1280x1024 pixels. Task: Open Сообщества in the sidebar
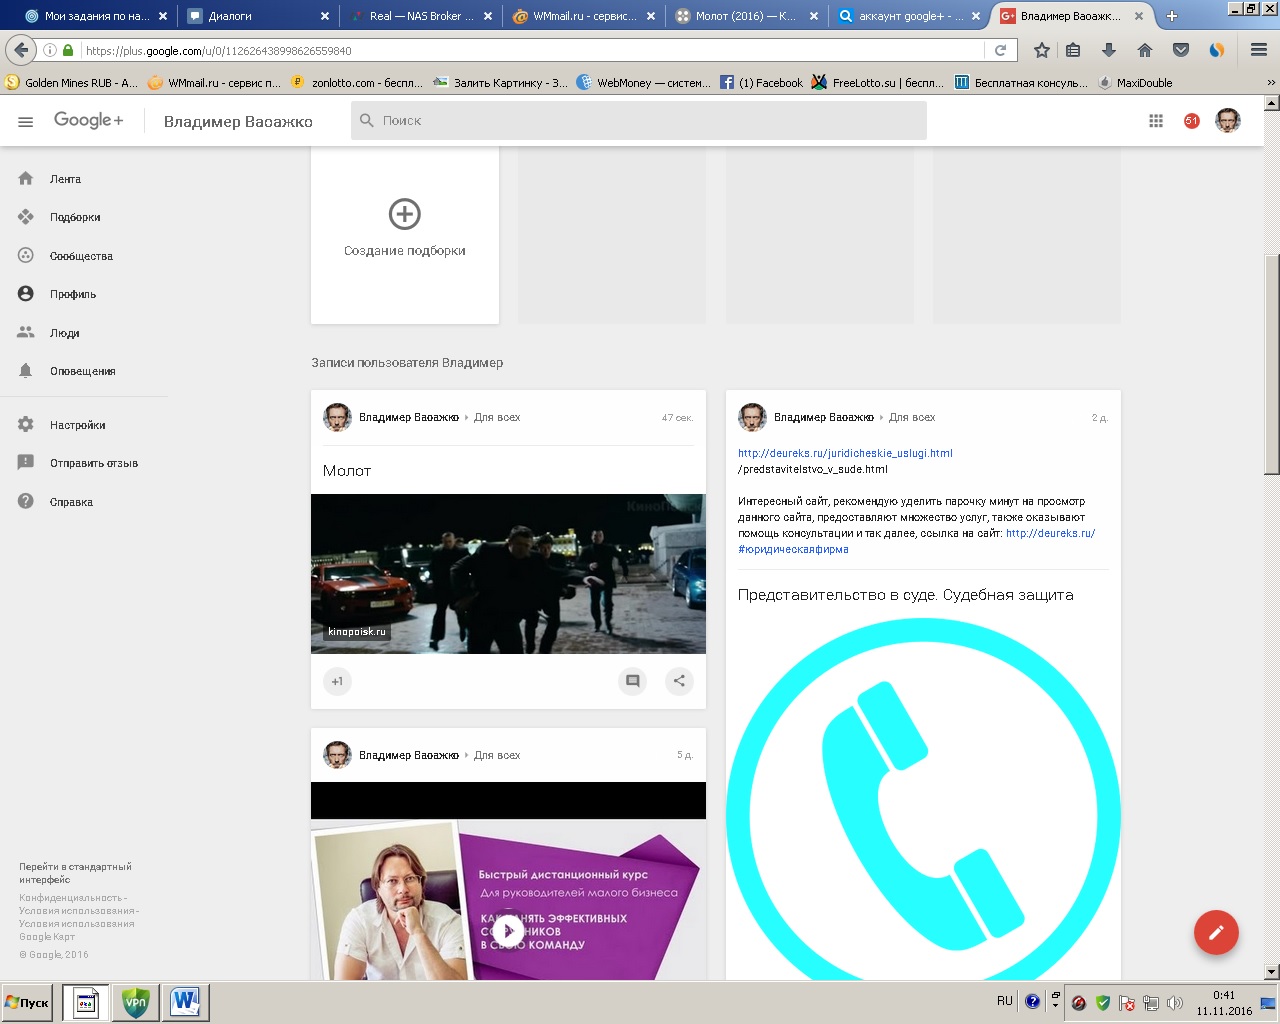[x=81, y=256]
